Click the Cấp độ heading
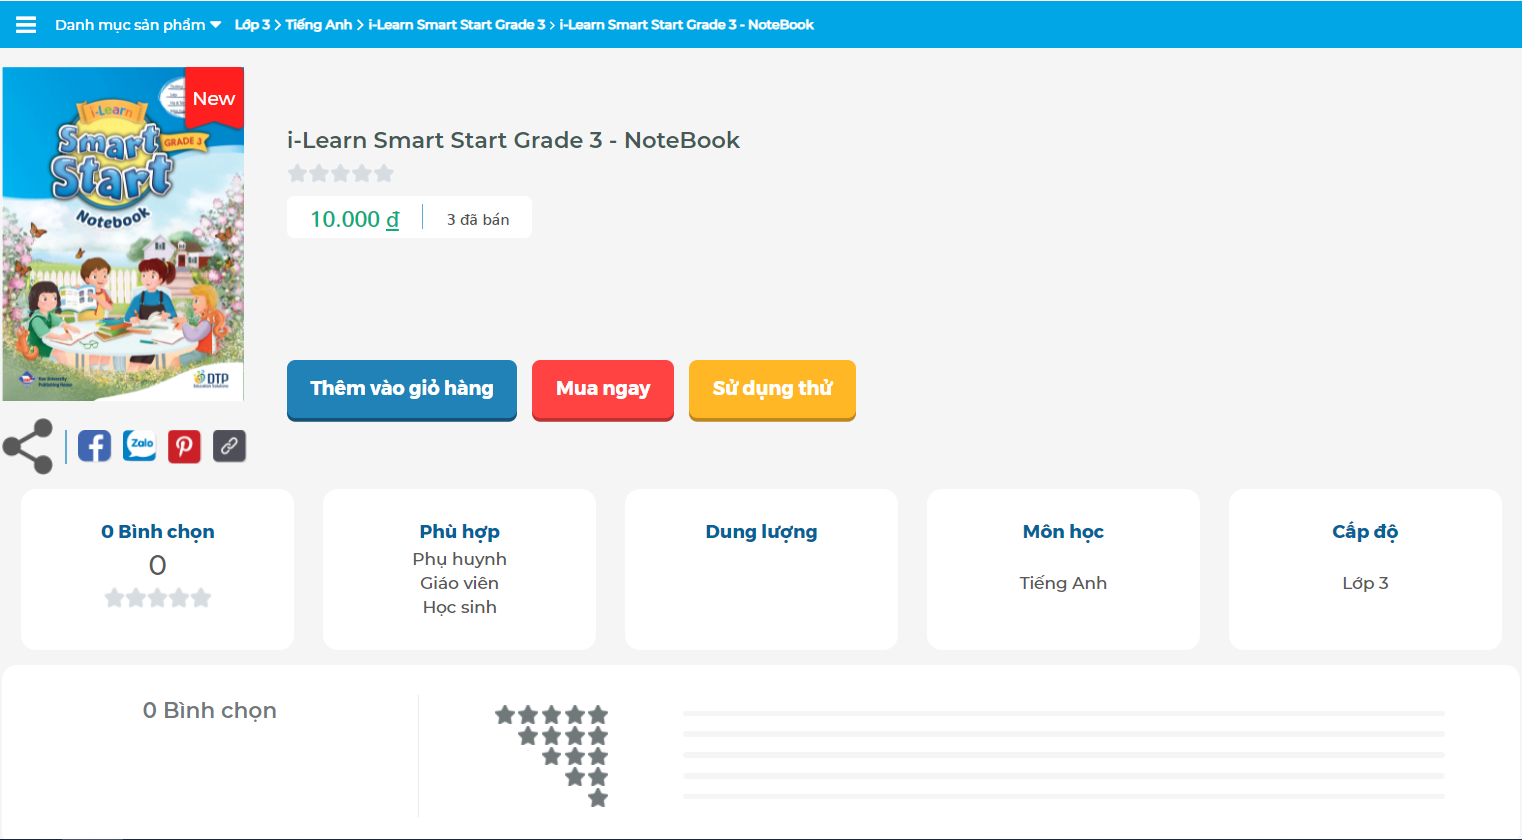 pos(1365,532)
